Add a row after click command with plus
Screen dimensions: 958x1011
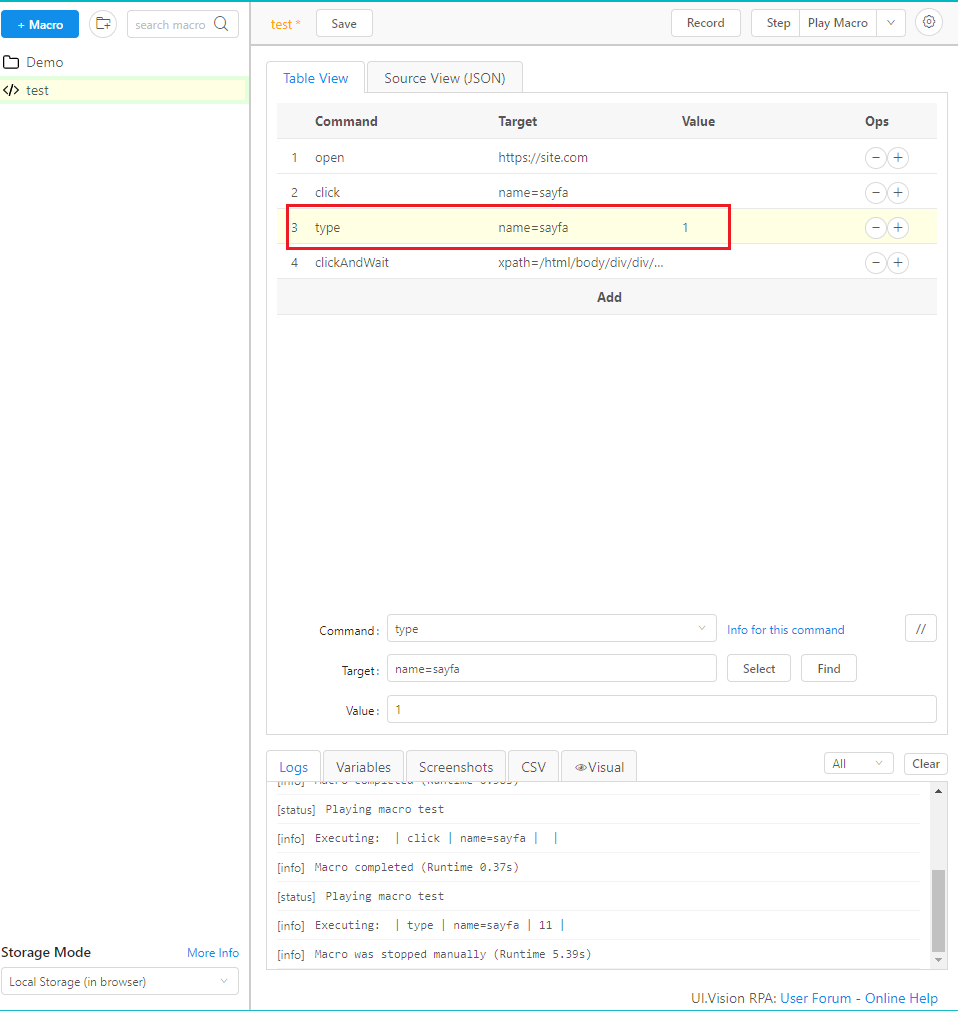[x=898, y=193]
